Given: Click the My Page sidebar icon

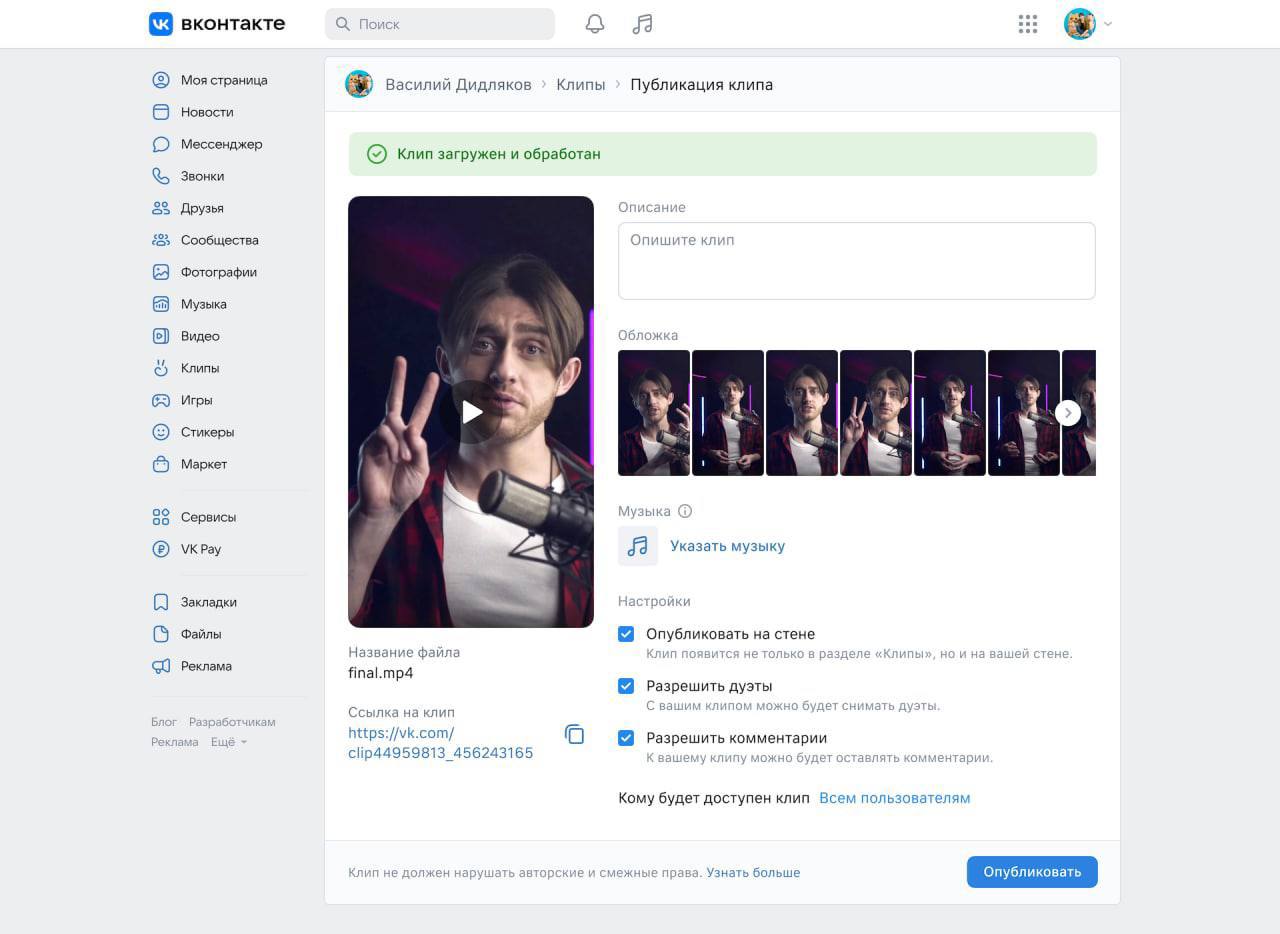Looking at the screenshot, I should click(x=161, y=80).
